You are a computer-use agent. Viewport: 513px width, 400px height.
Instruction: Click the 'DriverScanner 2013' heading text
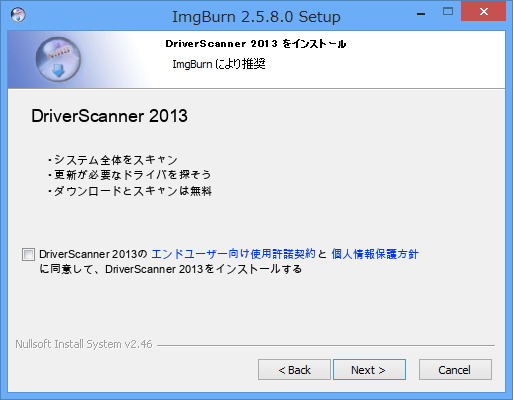pos(109,116)
